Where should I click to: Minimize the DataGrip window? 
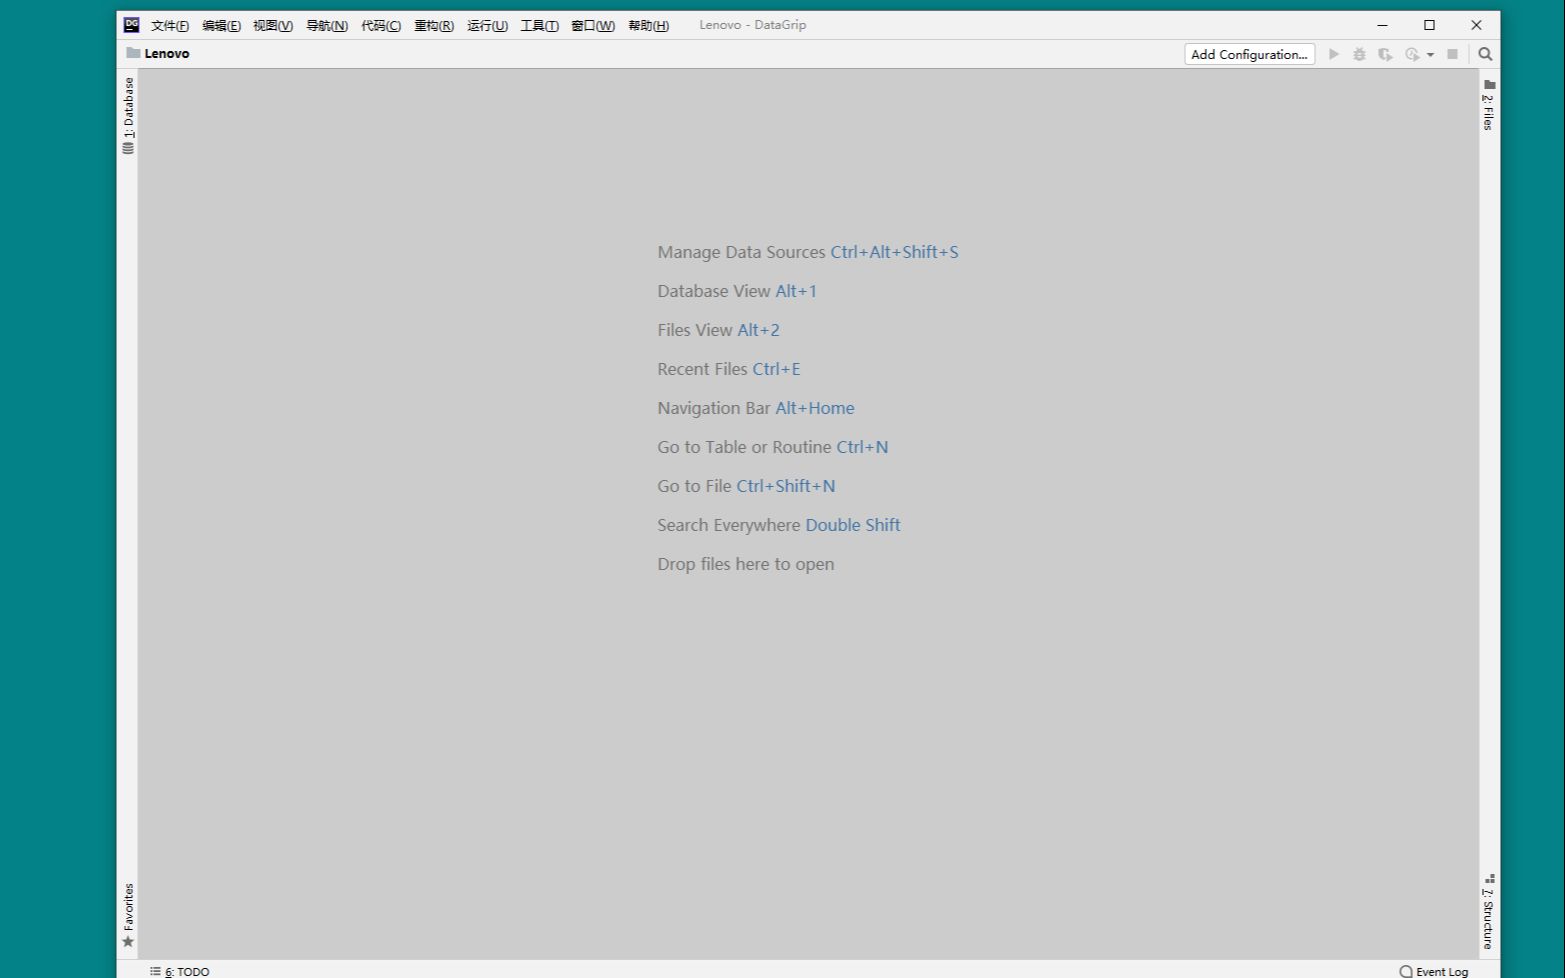click(x=1382, y=25)
